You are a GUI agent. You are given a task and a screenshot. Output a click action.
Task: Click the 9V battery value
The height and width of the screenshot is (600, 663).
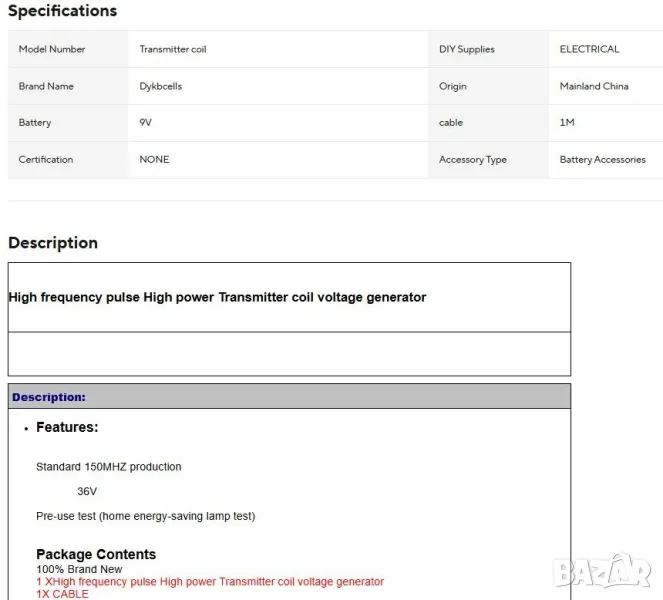click(x=146, y=122)
